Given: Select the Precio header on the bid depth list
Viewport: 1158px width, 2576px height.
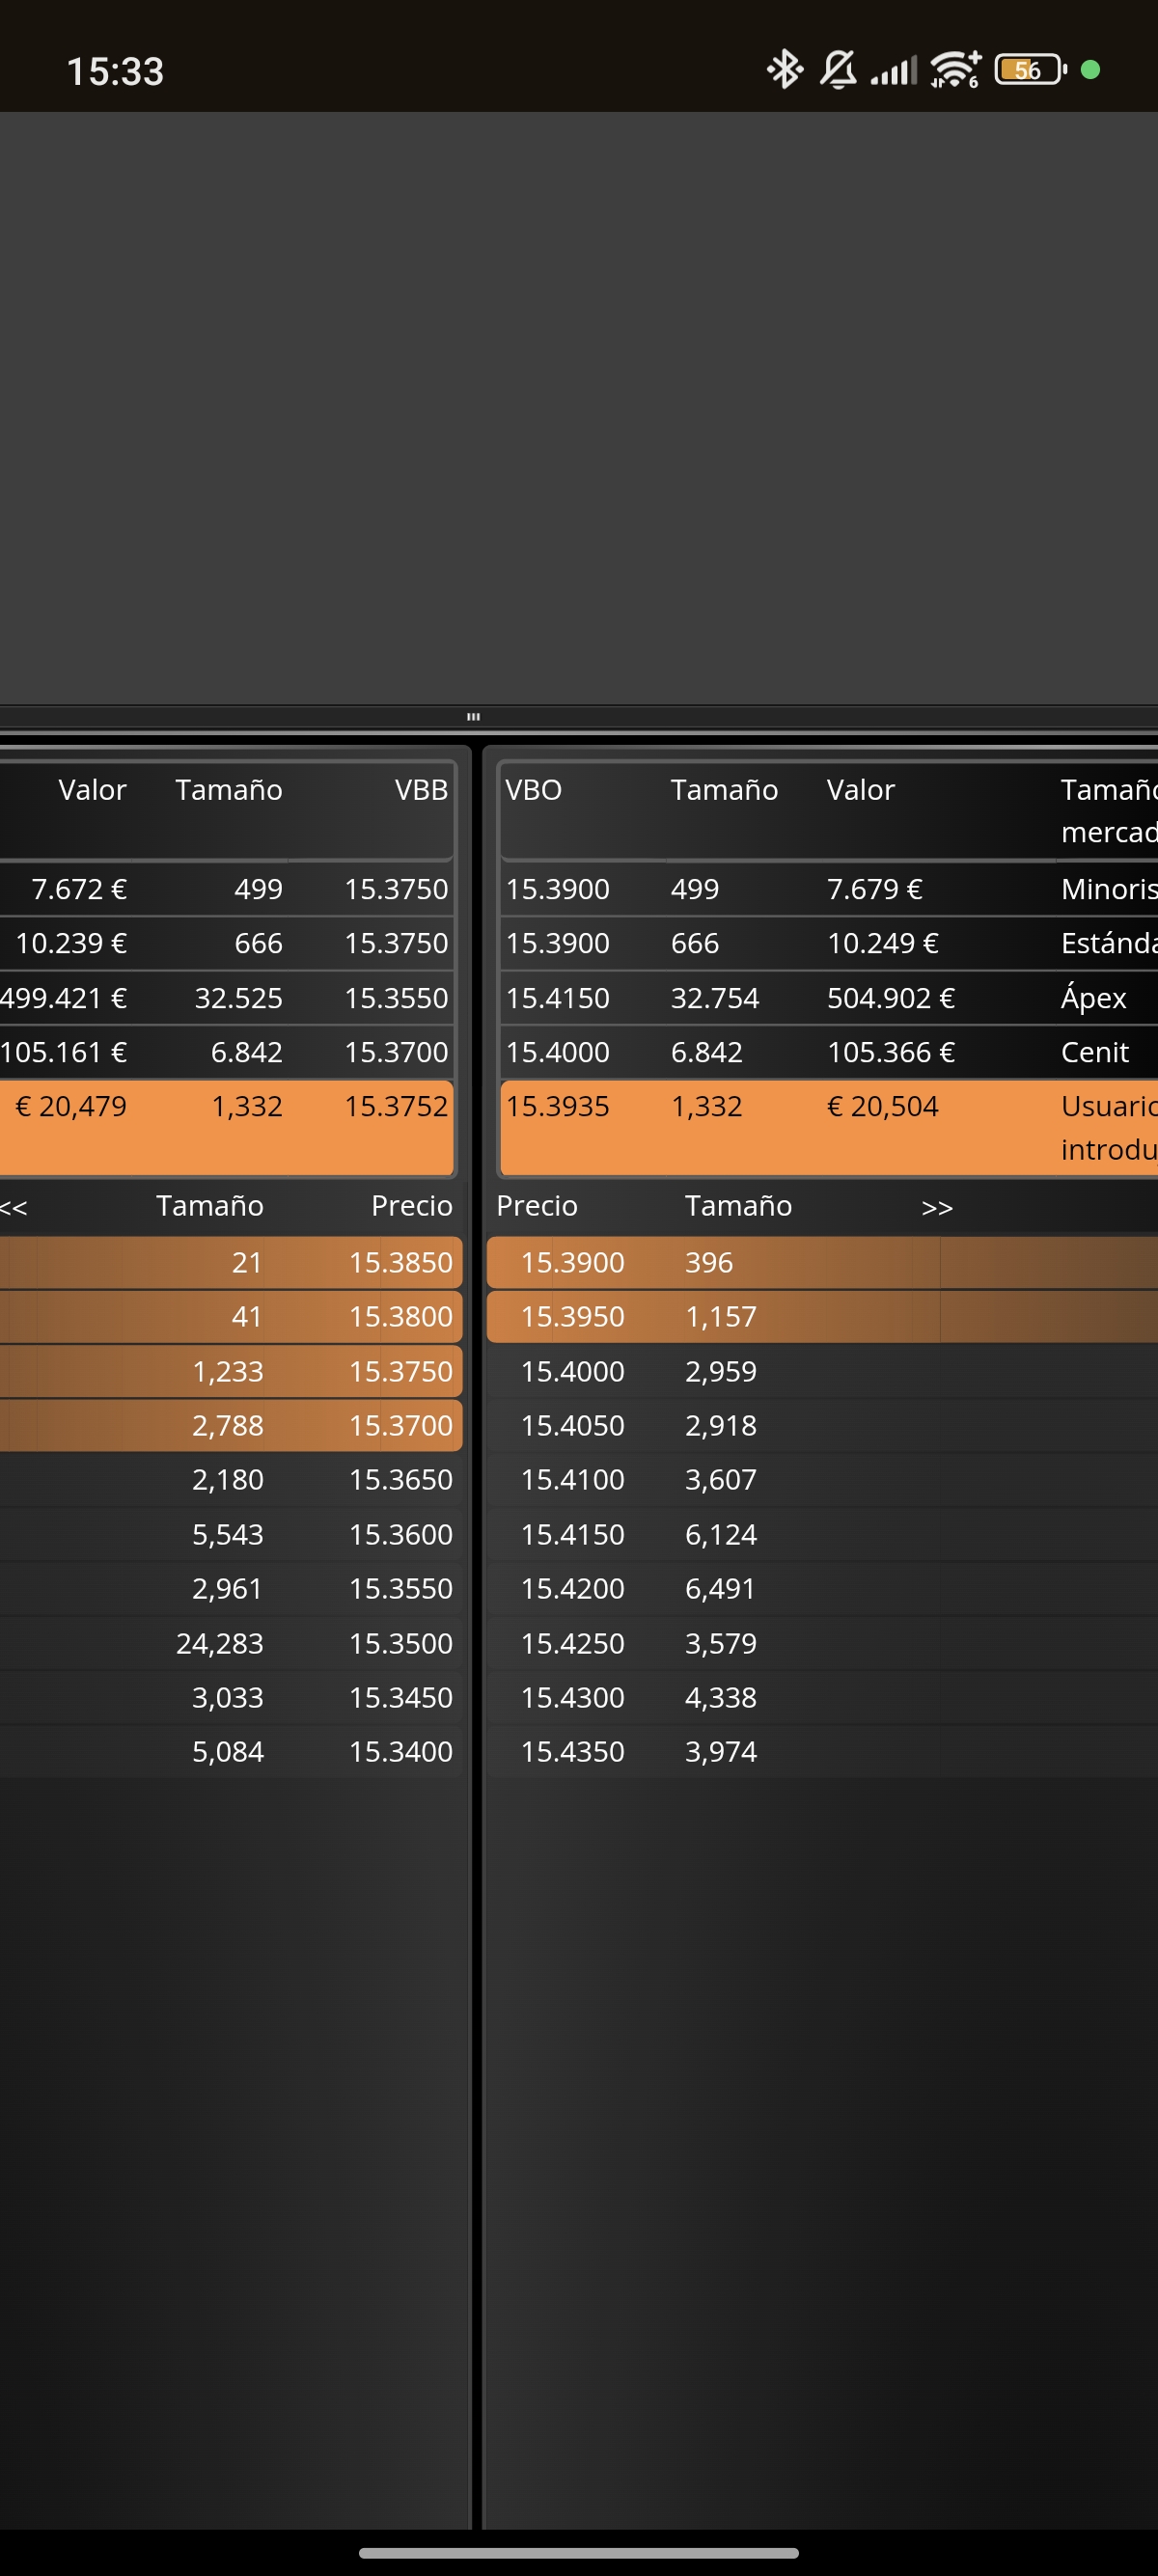Looking at the screenshot, I should 412,1206.
